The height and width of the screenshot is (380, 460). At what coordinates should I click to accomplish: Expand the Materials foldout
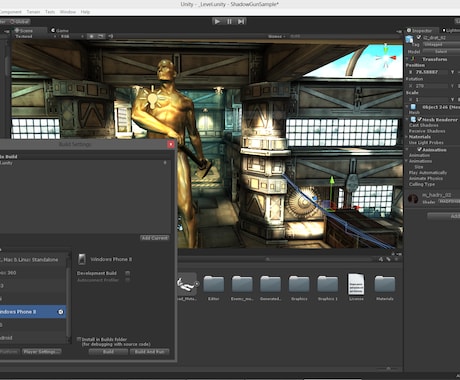click(407, 137)
